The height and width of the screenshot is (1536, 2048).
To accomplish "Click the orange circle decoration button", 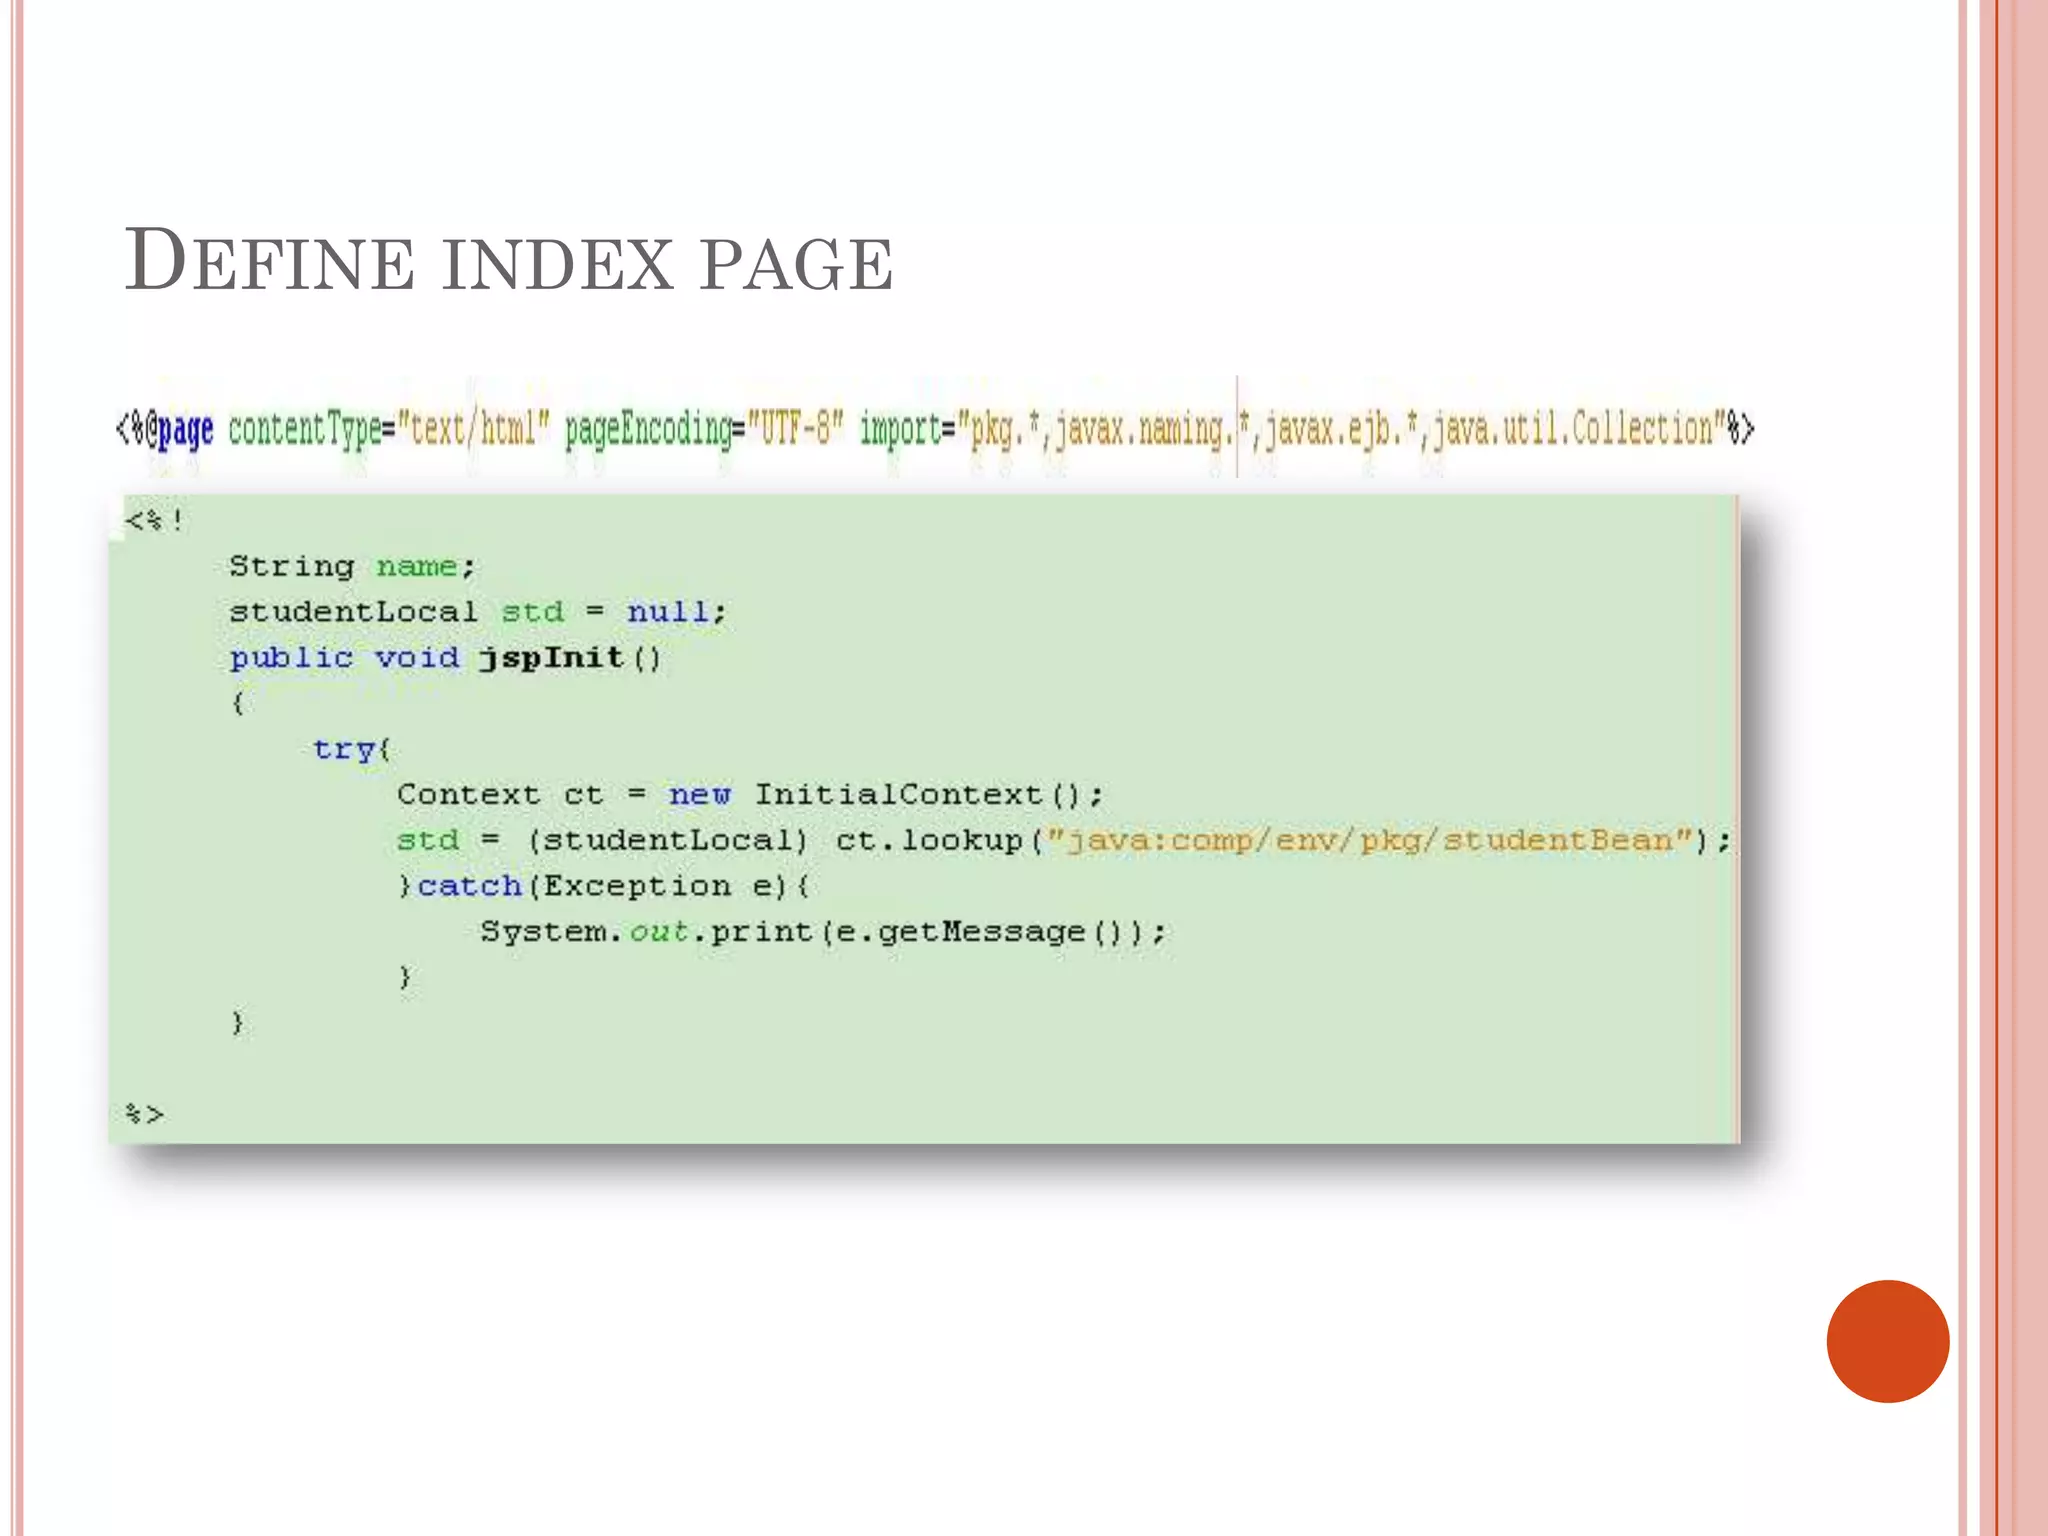I will [x=1887, y=1341].
